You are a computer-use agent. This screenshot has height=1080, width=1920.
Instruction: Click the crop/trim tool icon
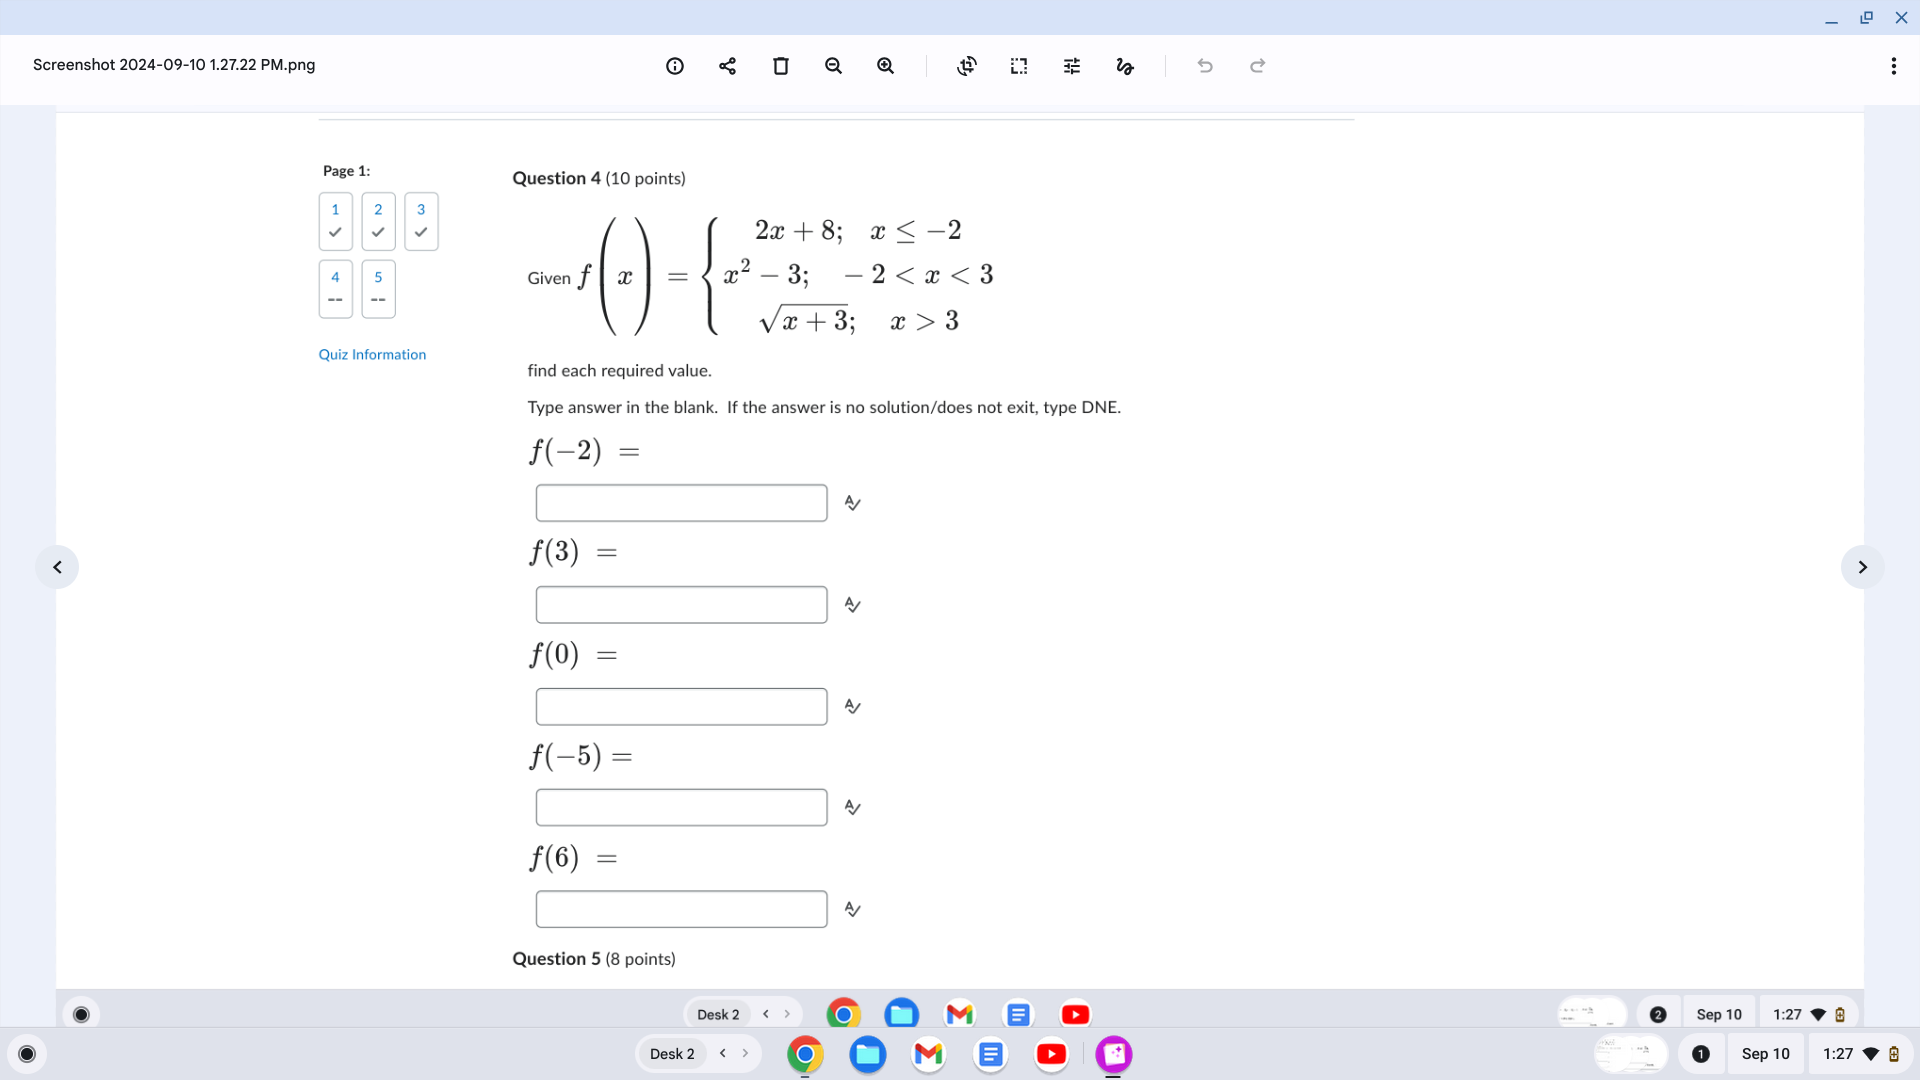tap(967, 65)
